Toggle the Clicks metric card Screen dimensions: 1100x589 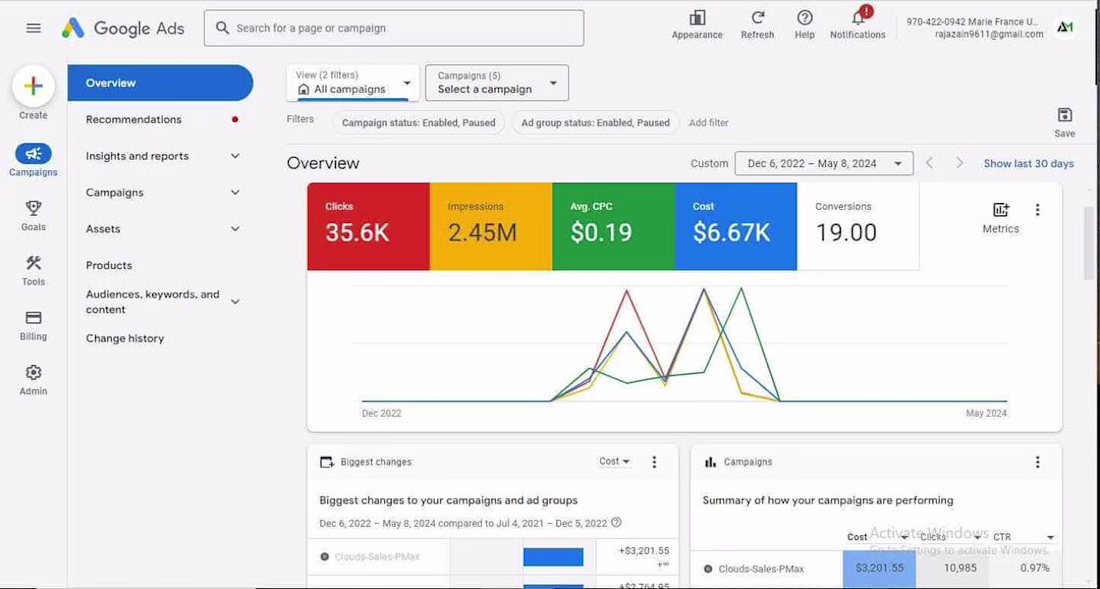pyautogui.click(x=368, y=226)
